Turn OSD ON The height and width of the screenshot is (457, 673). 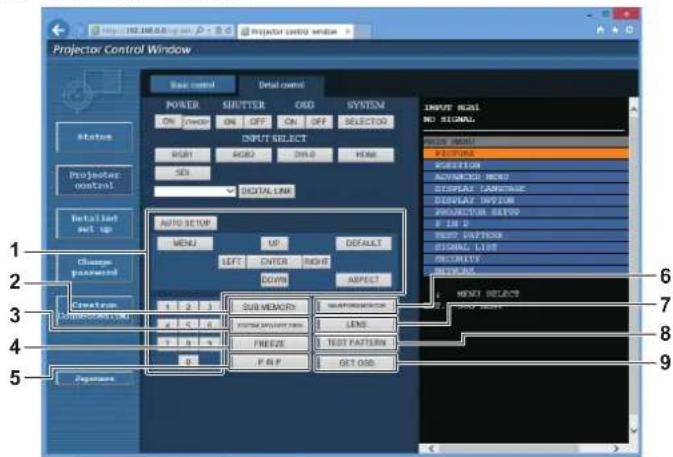tap(291, 122)
